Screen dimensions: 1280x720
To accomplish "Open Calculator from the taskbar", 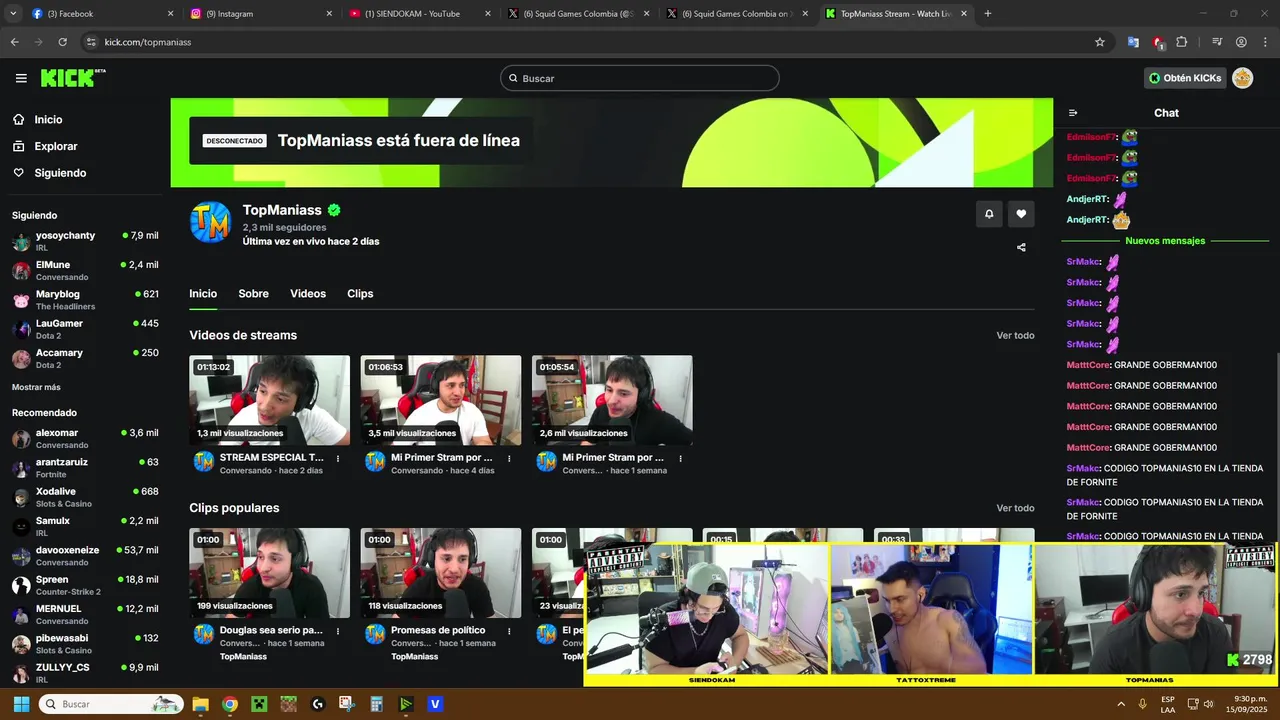I will [376, 704].
